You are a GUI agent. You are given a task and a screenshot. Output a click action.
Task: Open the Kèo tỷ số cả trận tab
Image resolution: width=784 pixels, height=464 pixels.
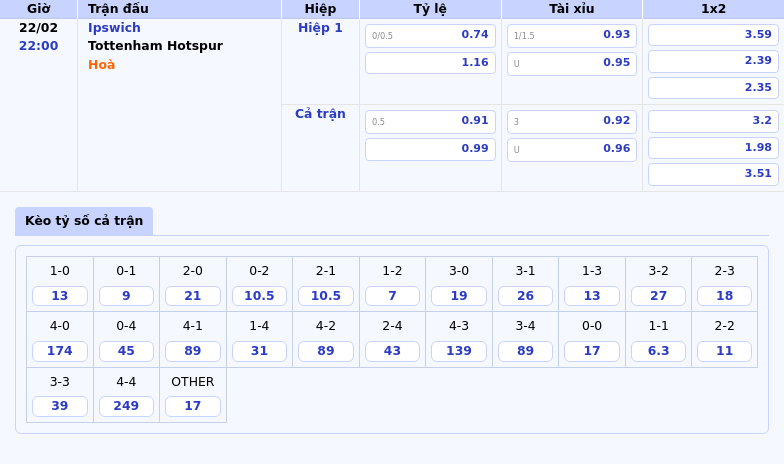84,221
